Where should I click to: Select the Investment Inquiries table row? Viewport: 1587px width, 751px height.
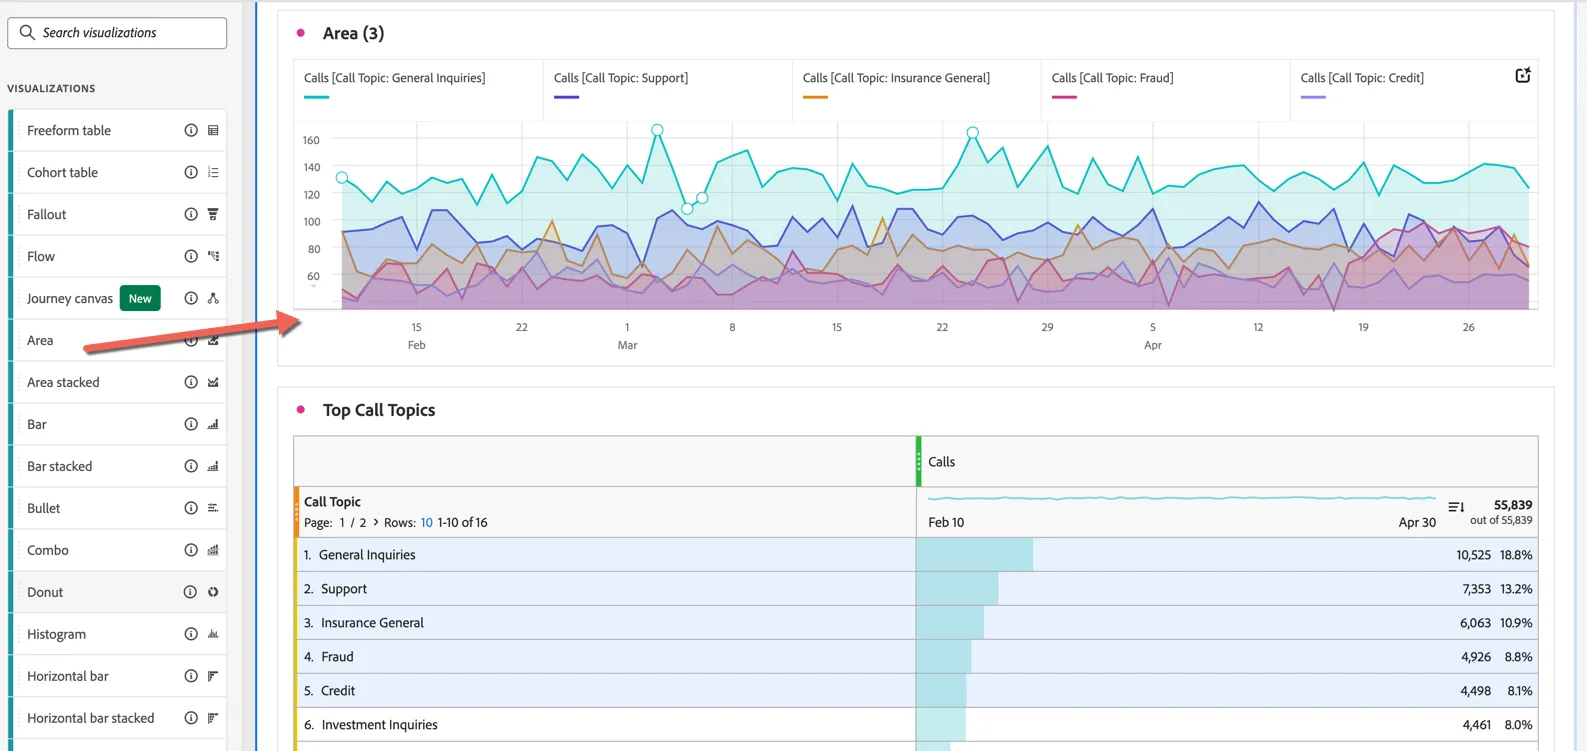(916, 725)
